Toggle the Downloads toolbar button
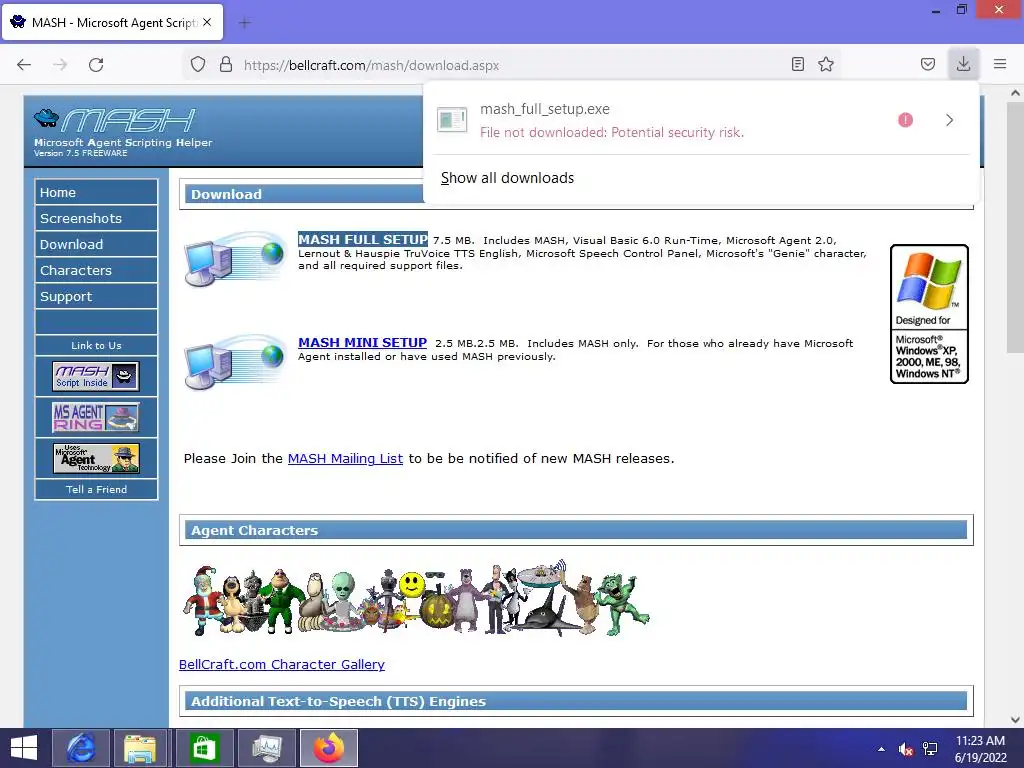The height and width of the screenshot is (768, 1024). [x=963, y=64]
